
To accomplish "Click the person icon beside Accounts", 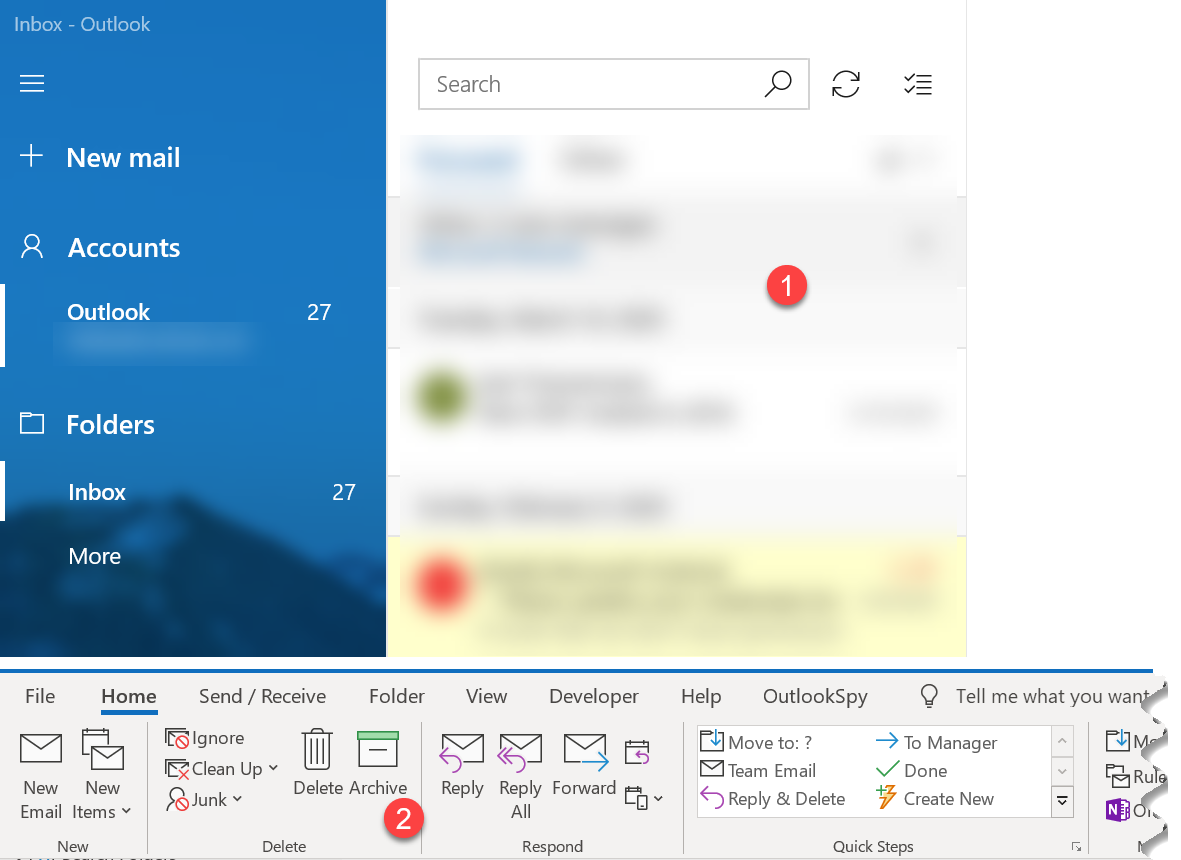I will [x=32, y=246].
